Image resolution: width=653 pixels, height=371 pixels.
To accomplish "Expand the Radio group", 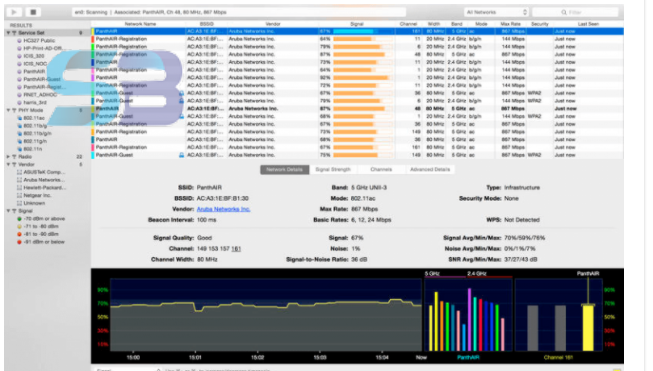I will pos(8,157).
